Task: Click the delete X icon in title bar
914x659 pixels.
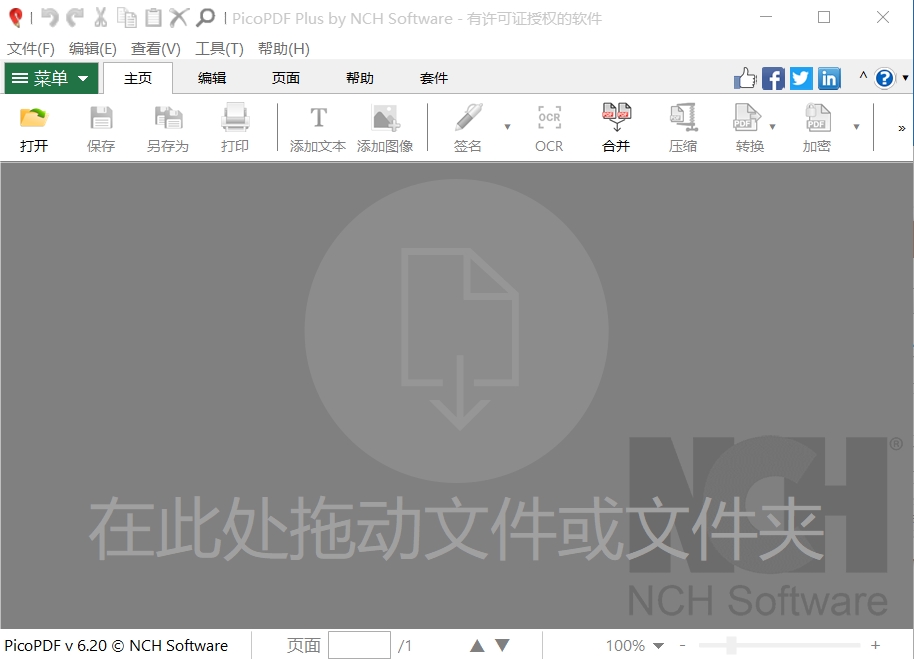Action: pos(179,17)
